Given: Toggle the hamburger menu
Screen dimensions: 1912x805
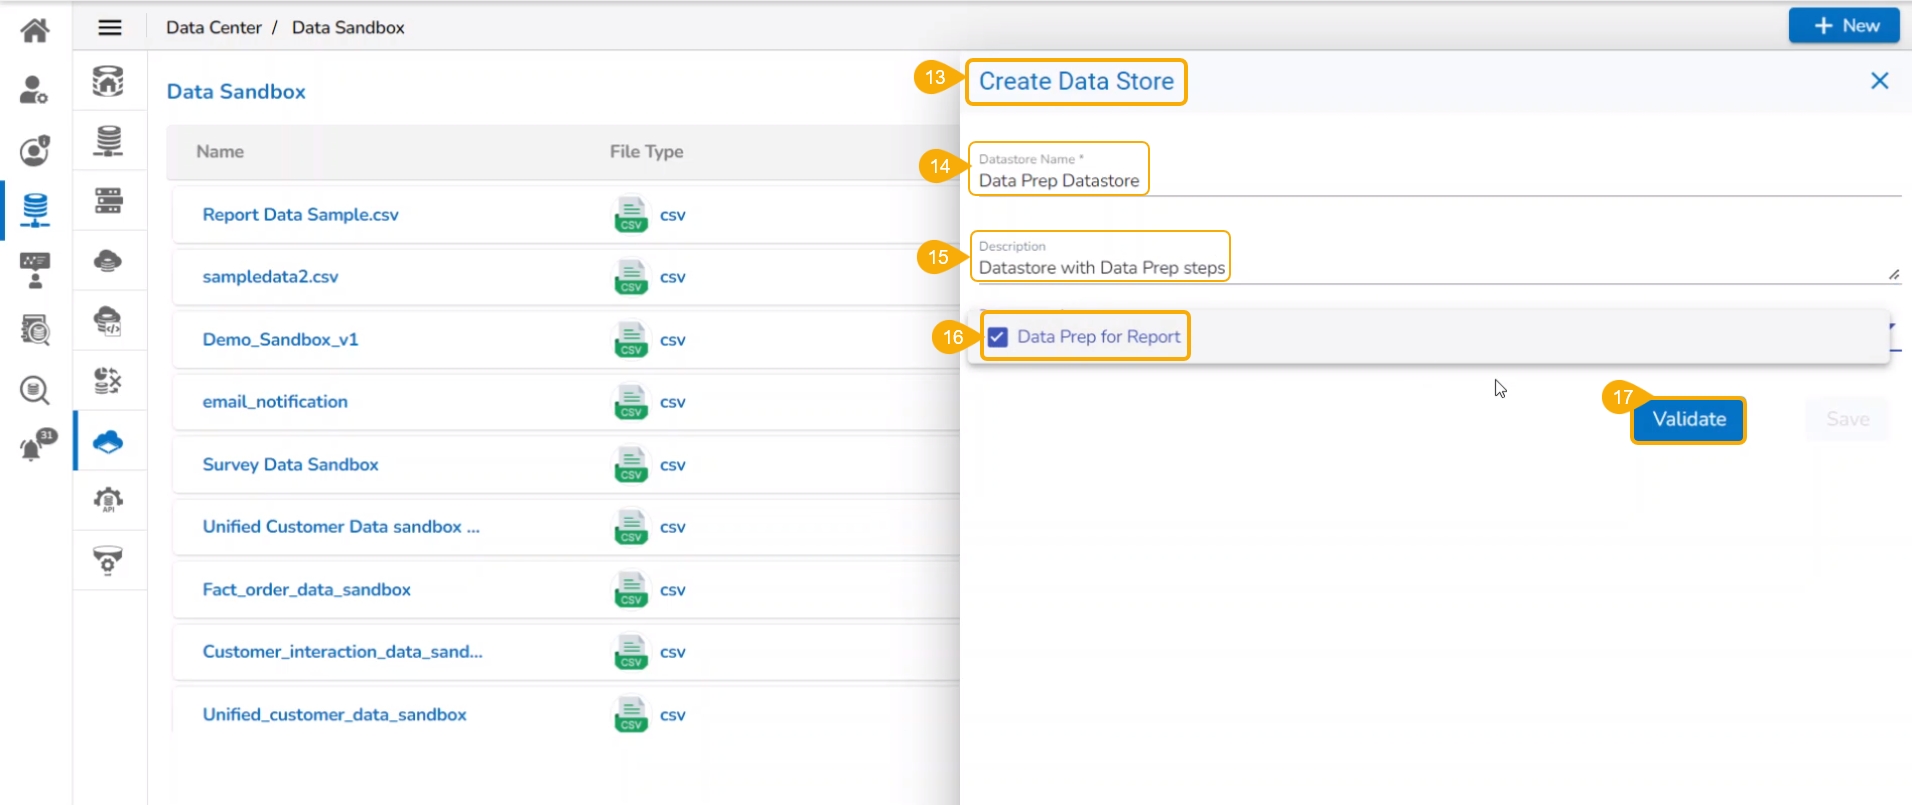Looking at the screenshot, I should tap(110, 28).
